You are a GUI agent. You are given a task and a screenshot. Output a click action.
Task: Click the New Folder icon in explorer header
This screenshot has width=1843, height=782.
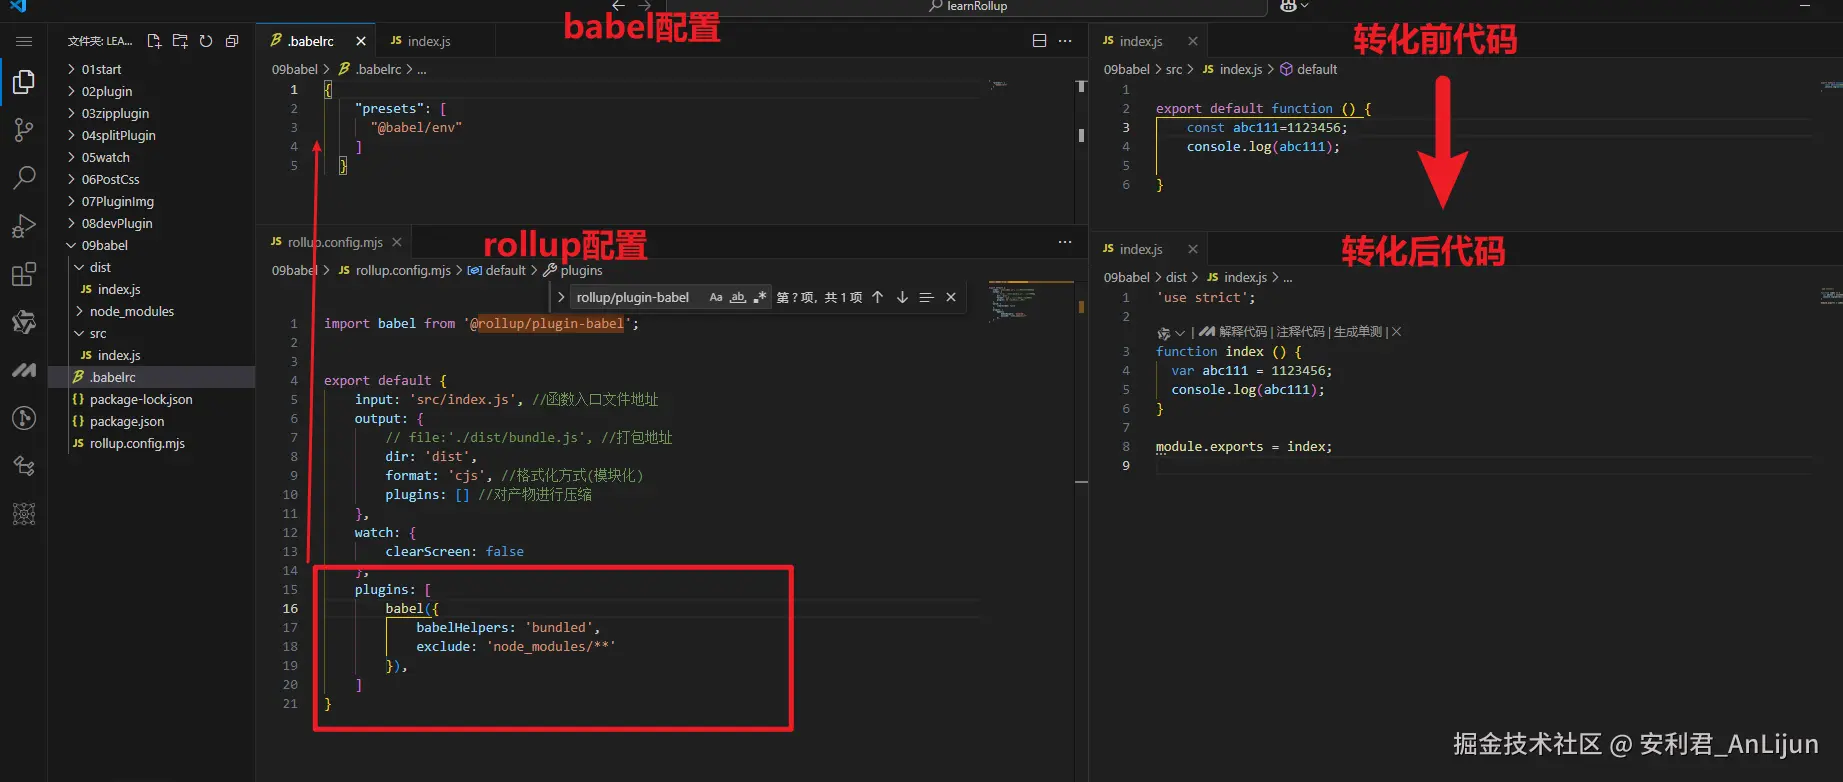180,41
